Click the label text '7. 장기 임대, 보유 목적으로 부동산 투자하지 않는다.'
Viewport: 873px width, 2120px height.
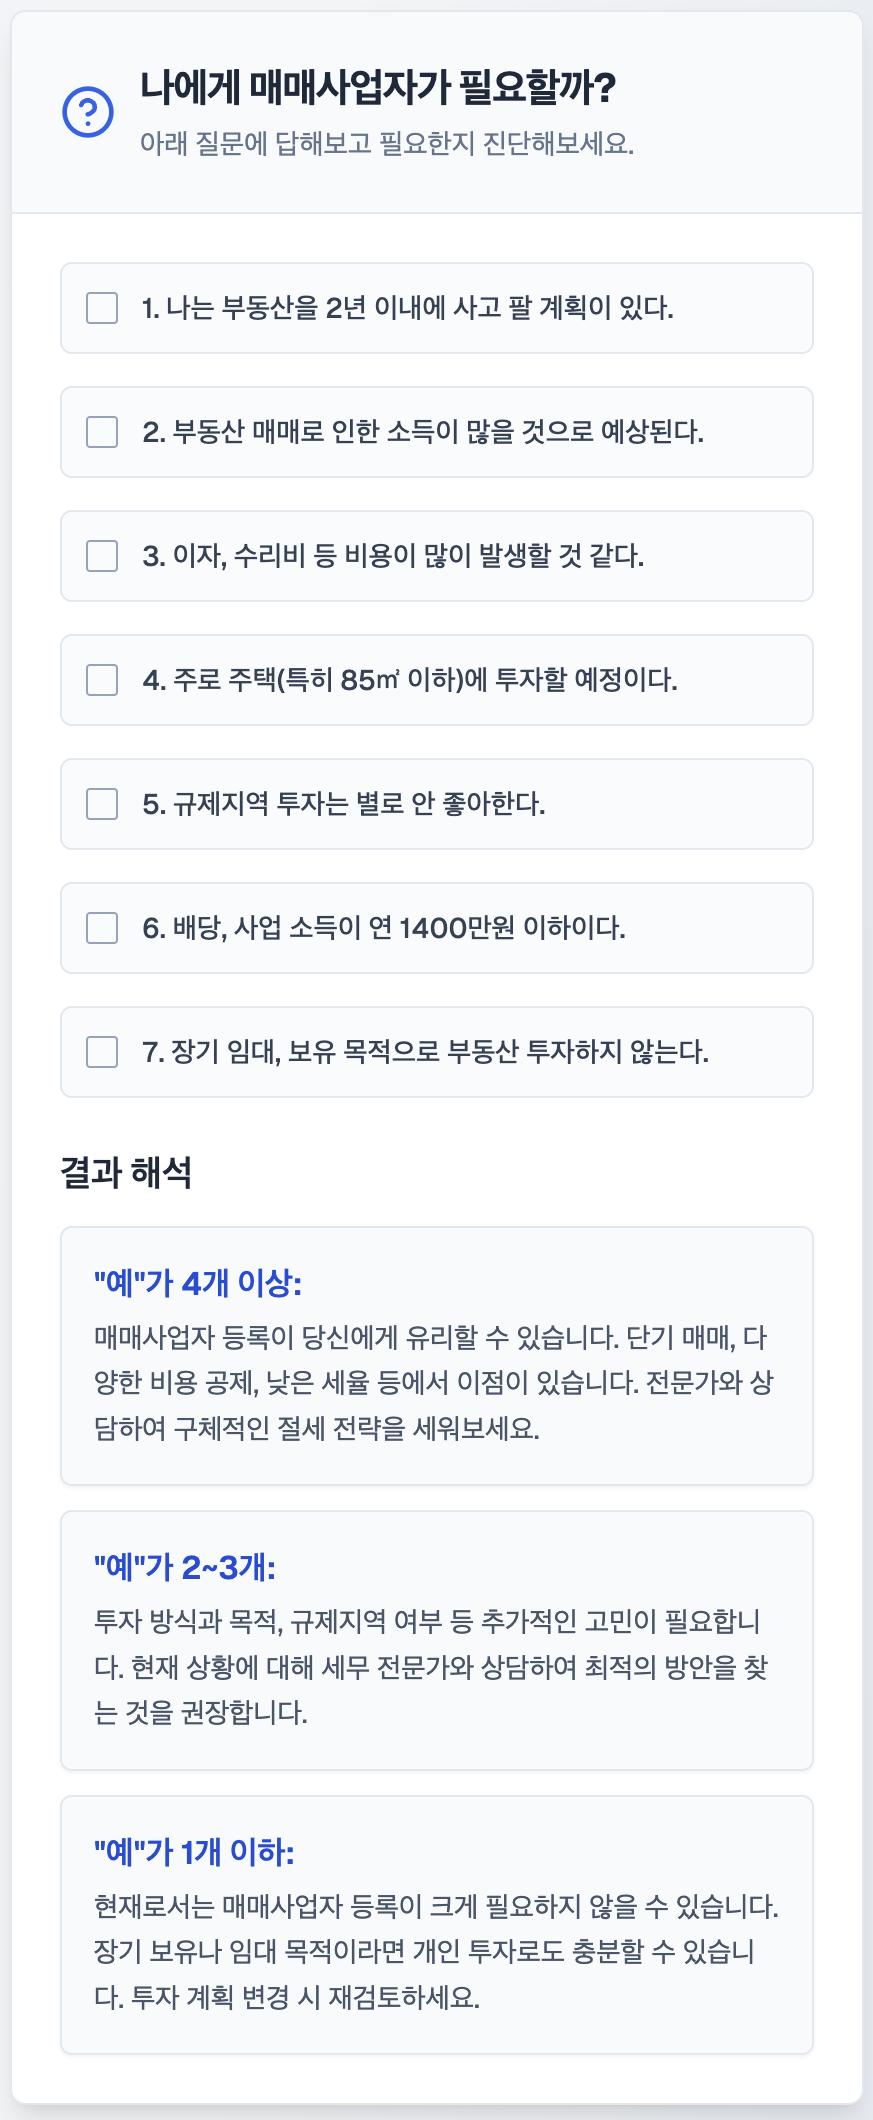(x=425, y=1052)
